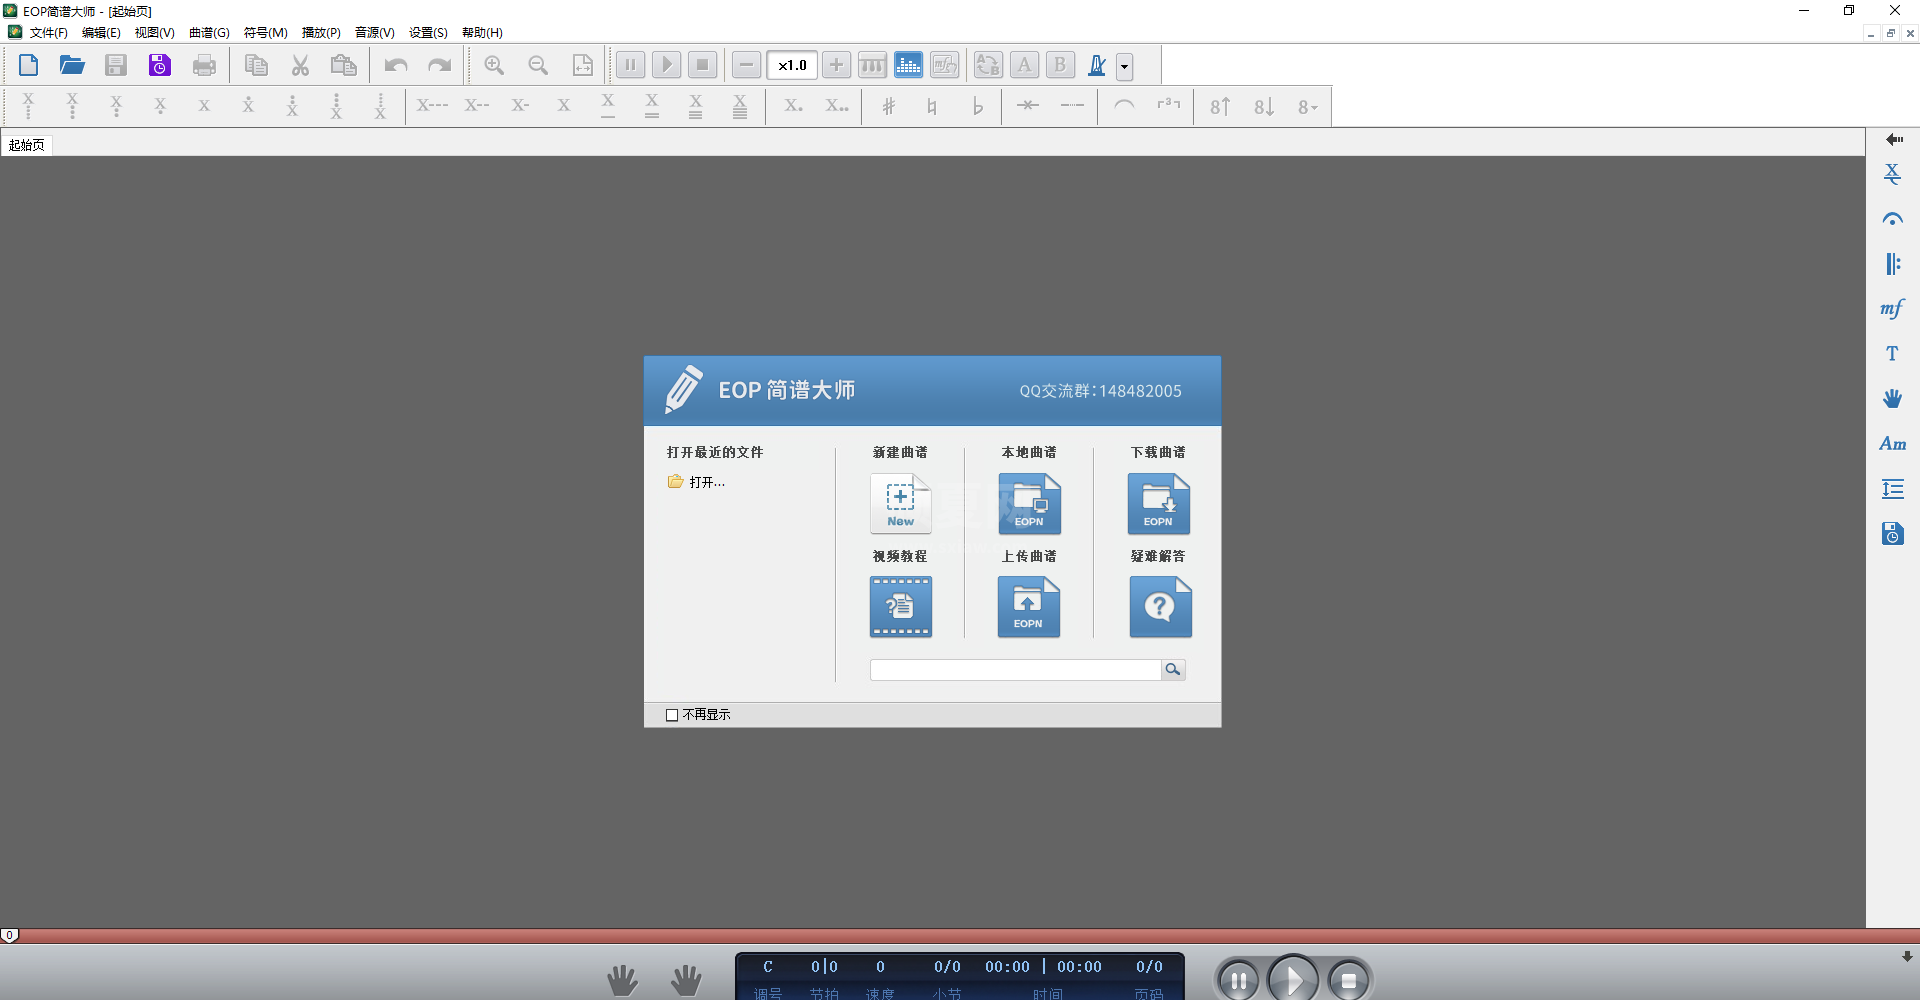Click the 下载曲谱 download icon
The width and height of the screenshot is (1920, 1000).
(x=1158, y=503)
